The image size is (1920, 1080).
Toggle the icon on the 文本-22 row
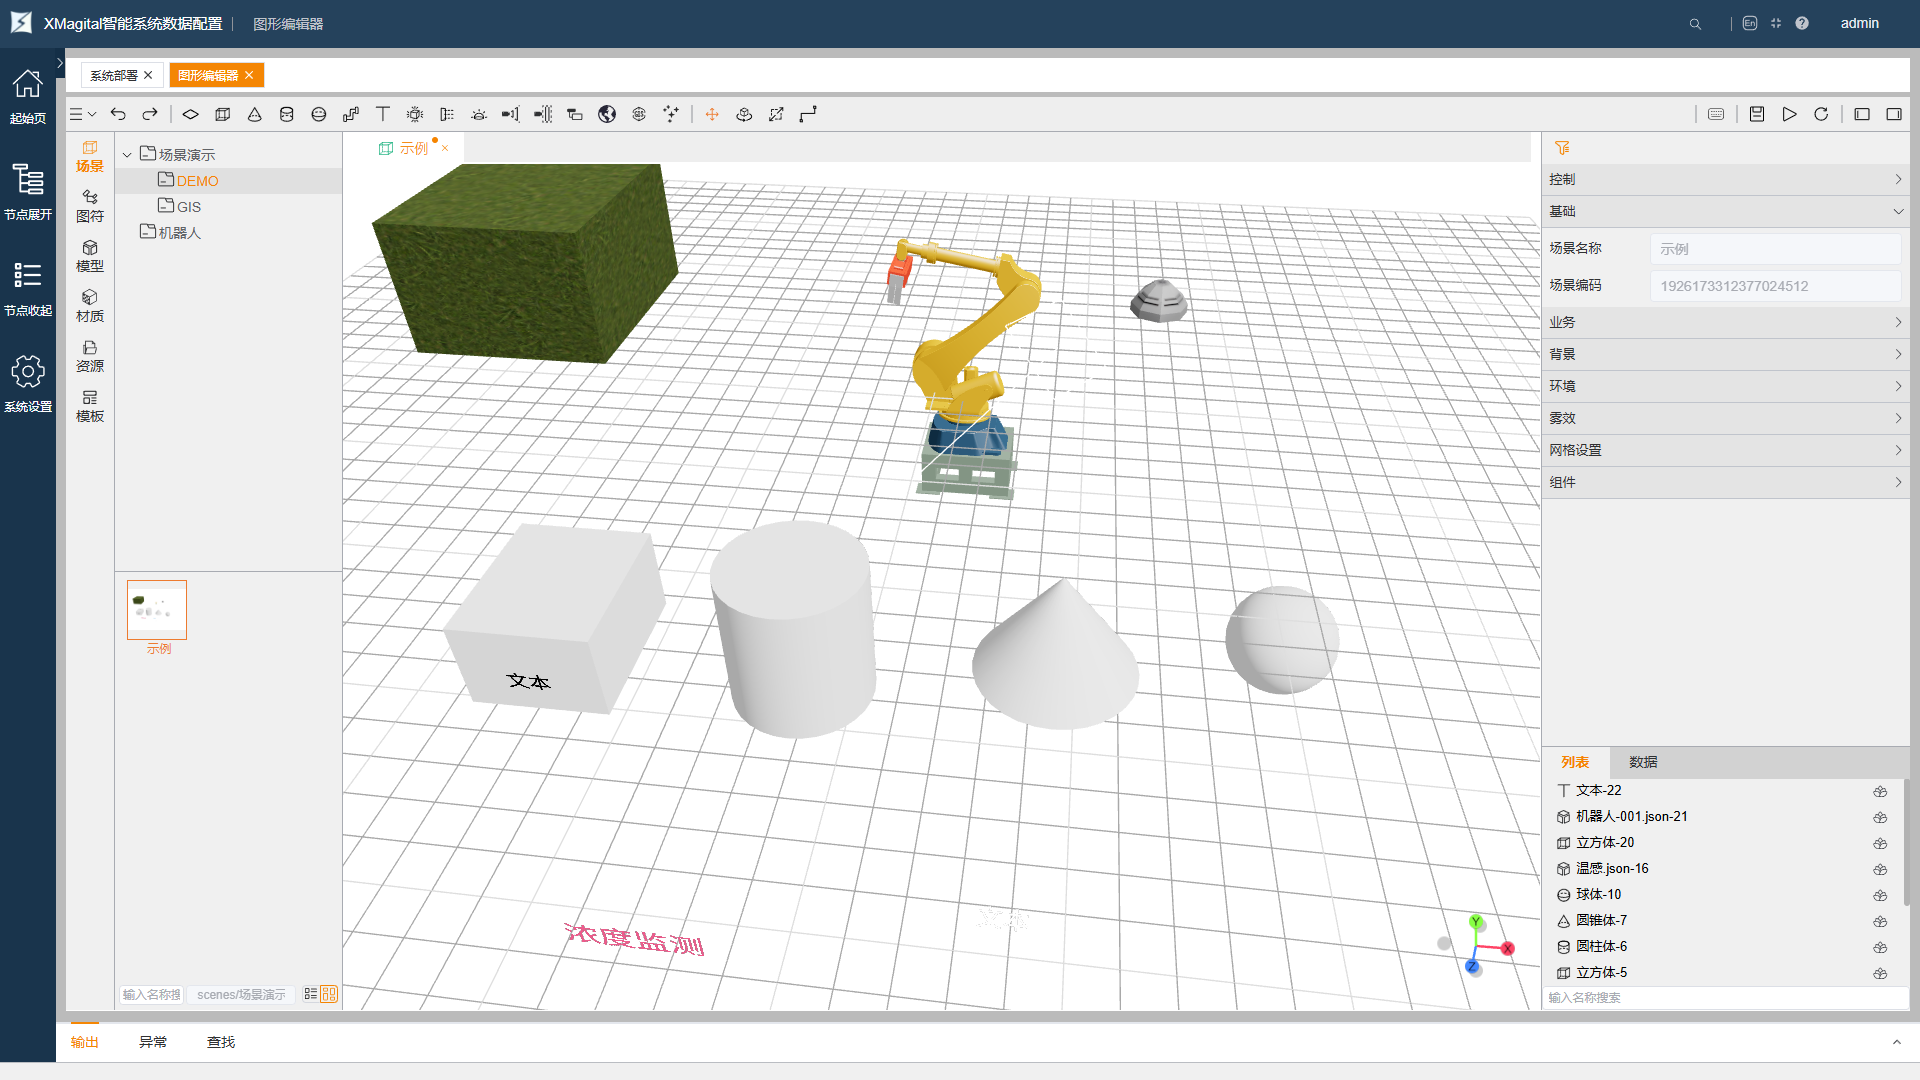point(1880,791)
